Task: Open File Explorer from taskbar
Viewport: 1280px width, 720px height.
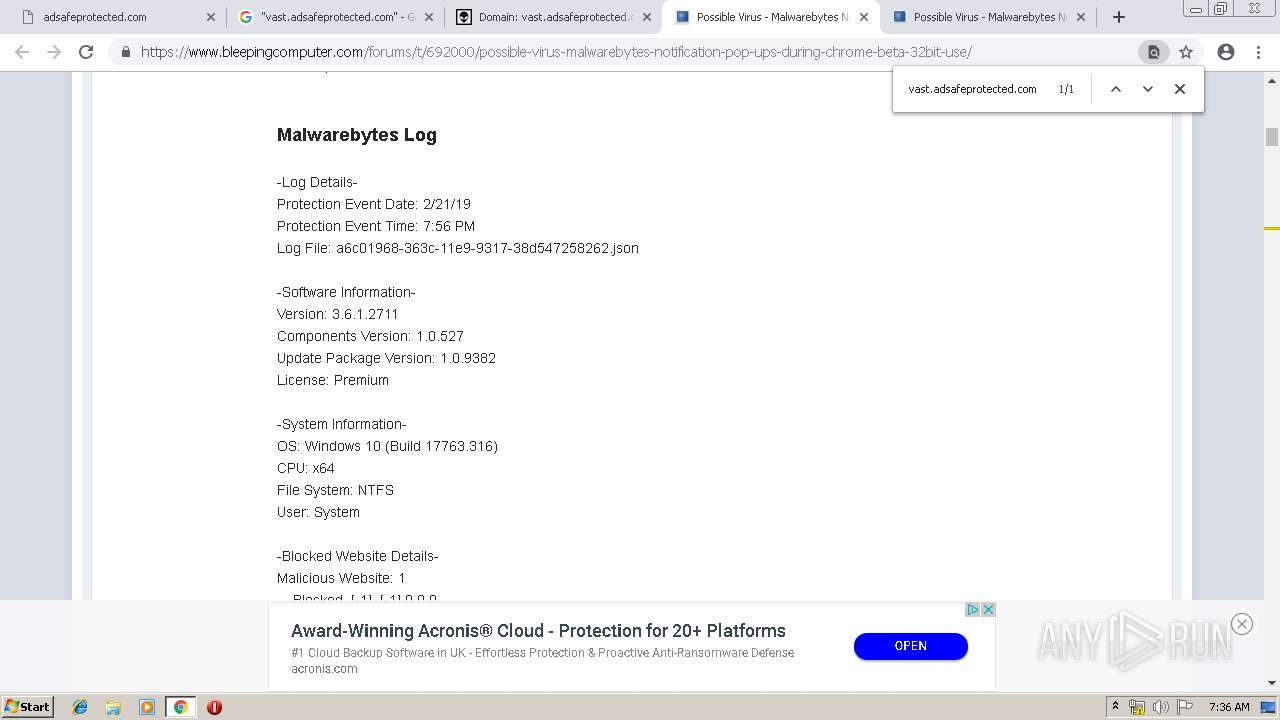Action: coord(113,707)
